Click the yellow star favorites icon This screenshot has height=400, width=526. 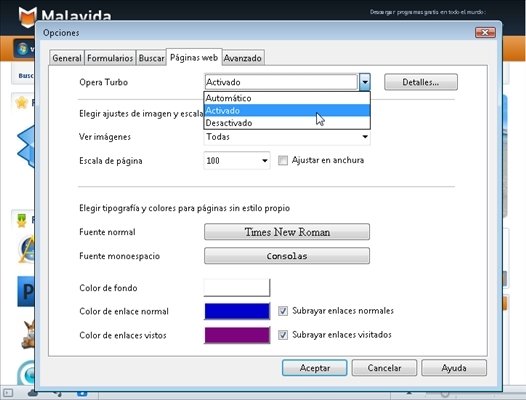(x=21, y=102)
